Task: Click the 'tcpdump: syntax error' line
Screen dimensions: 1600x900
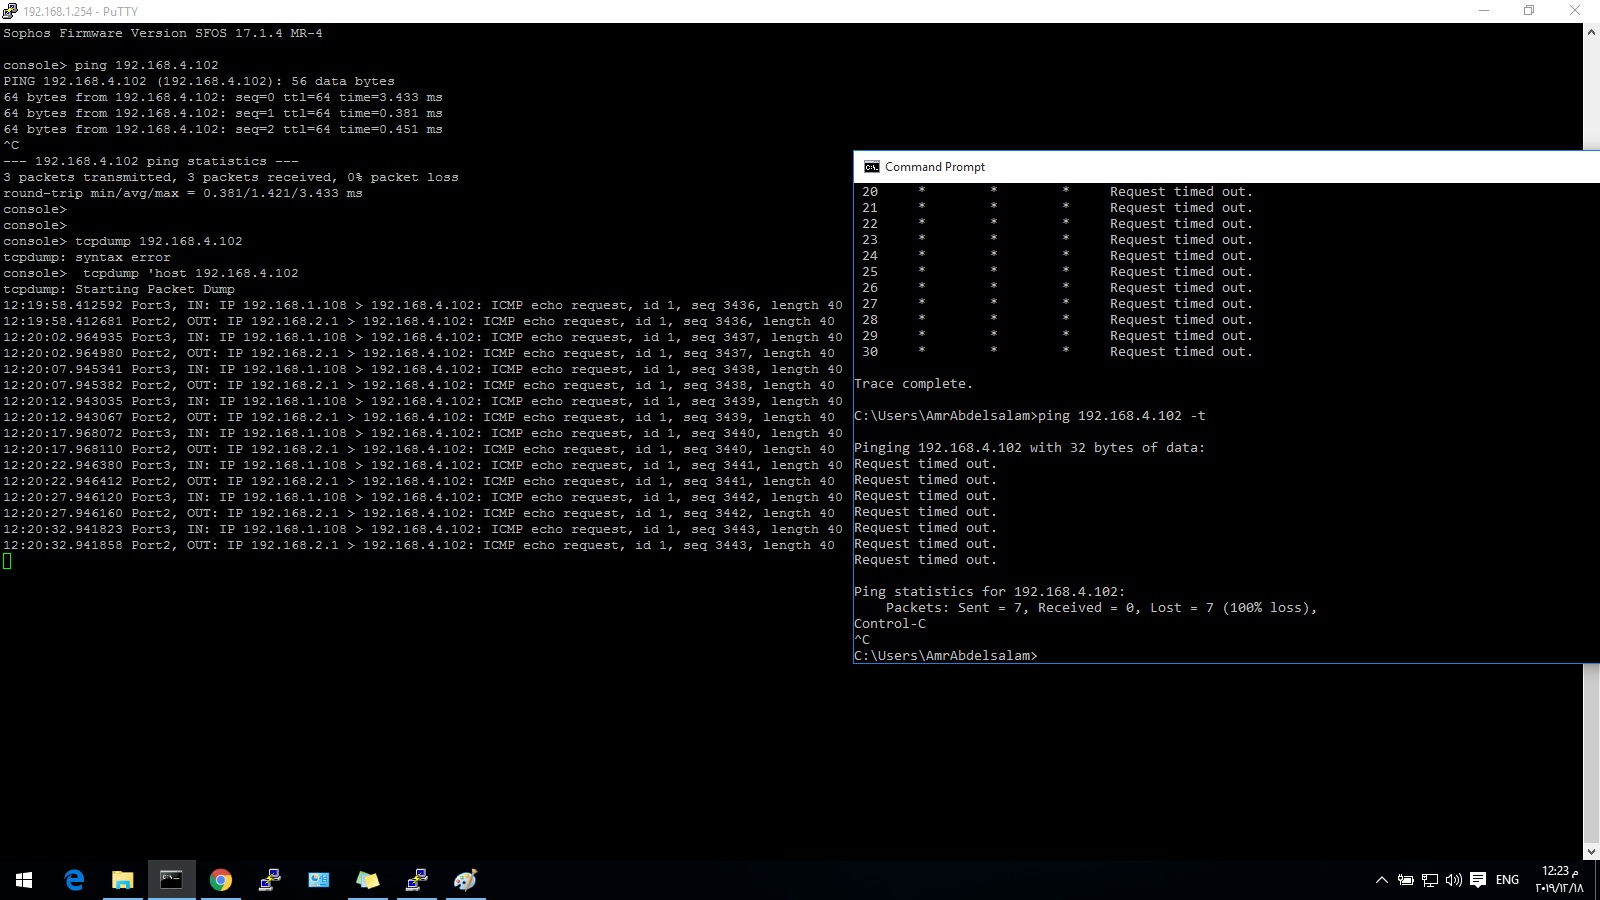Action: pyautogui.click(x=87, y=257)
